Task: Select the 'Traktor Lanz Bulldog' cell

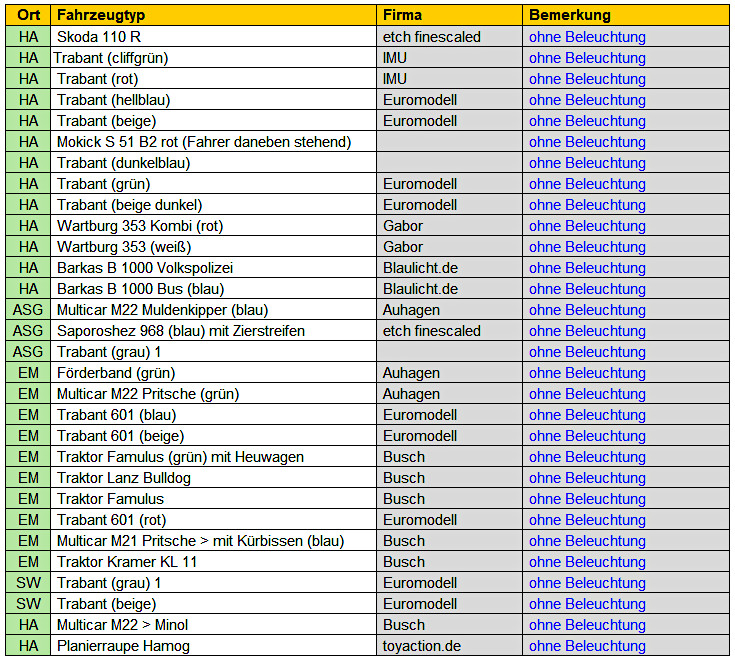Action: point(213,478)
